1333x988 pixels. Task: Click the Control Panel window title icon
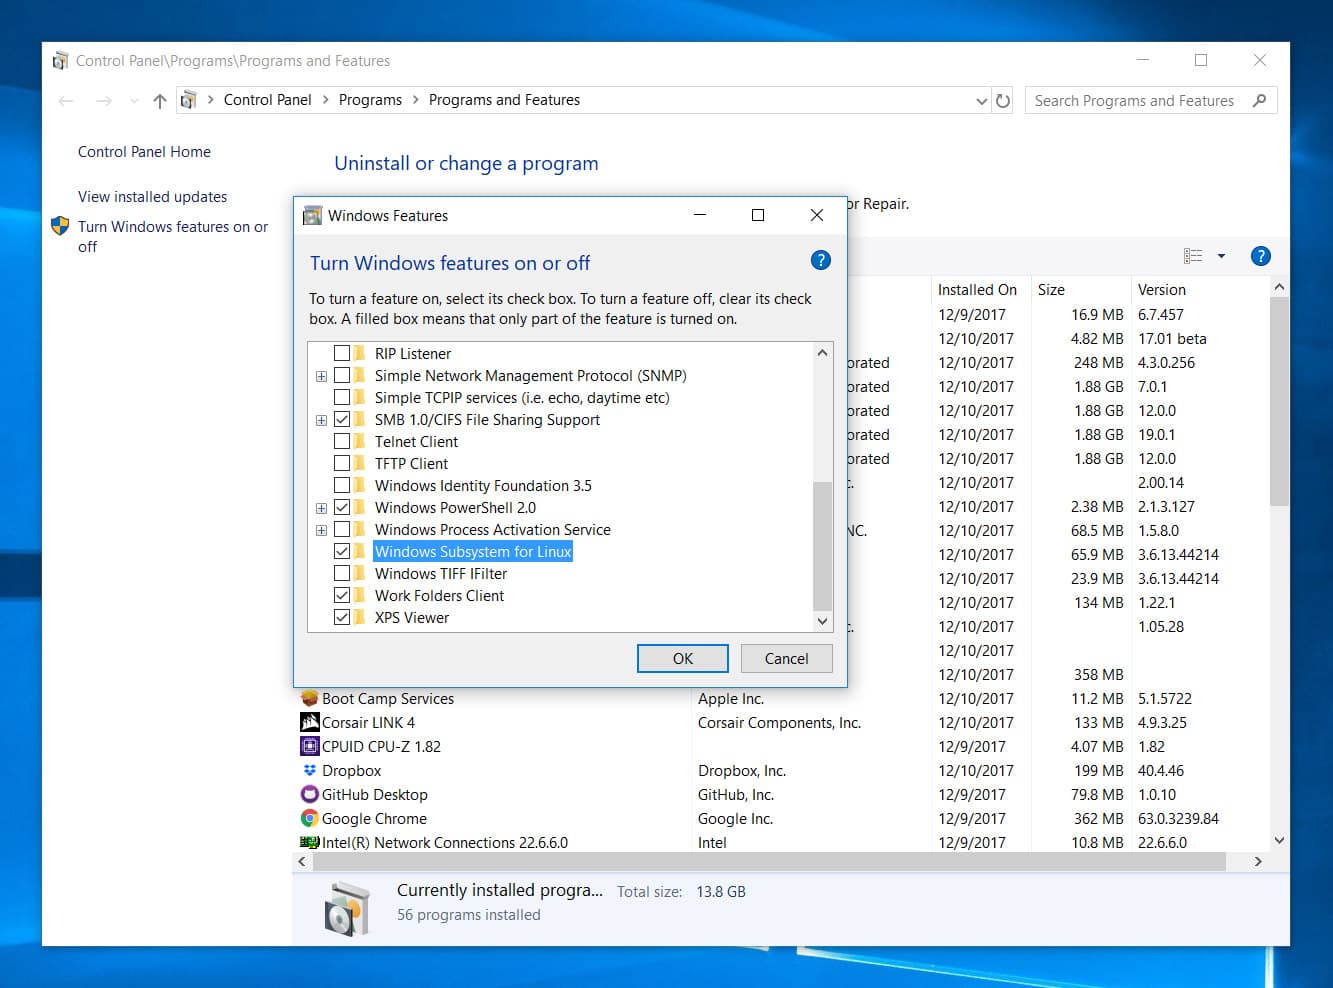pos(60,60)
